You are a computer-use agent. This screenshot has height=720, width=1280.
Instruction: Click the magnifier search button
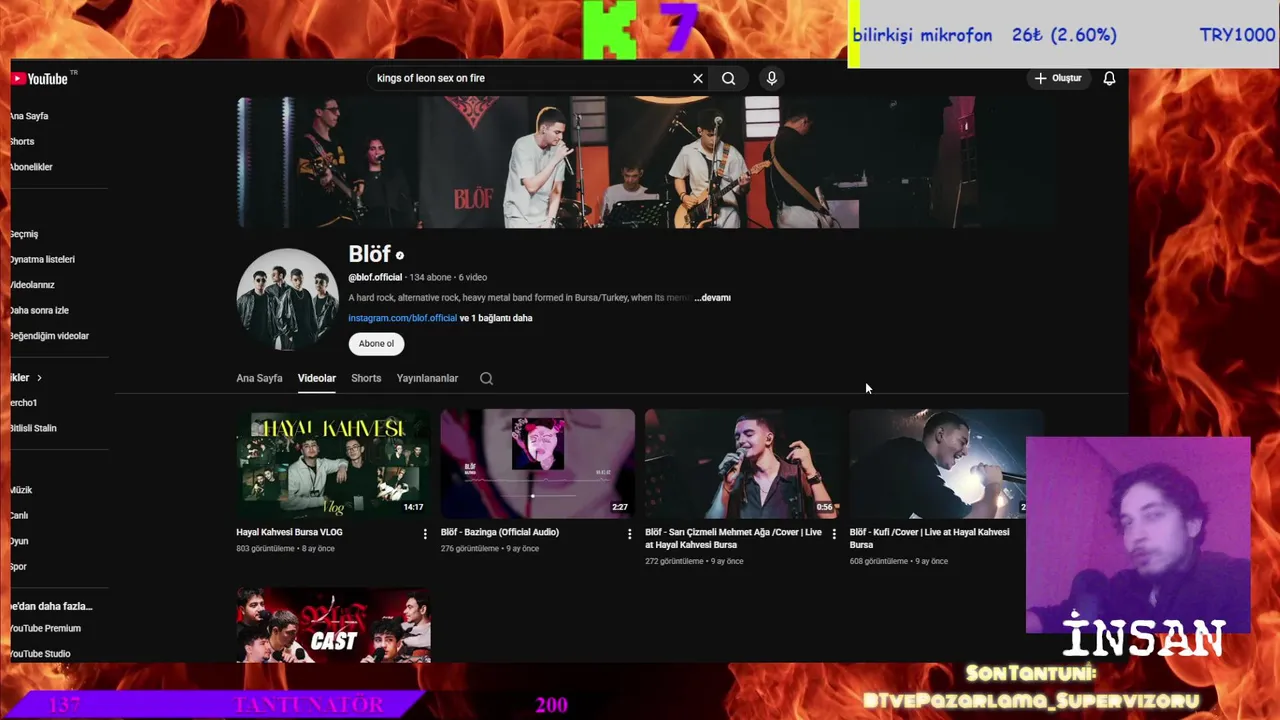729,78
